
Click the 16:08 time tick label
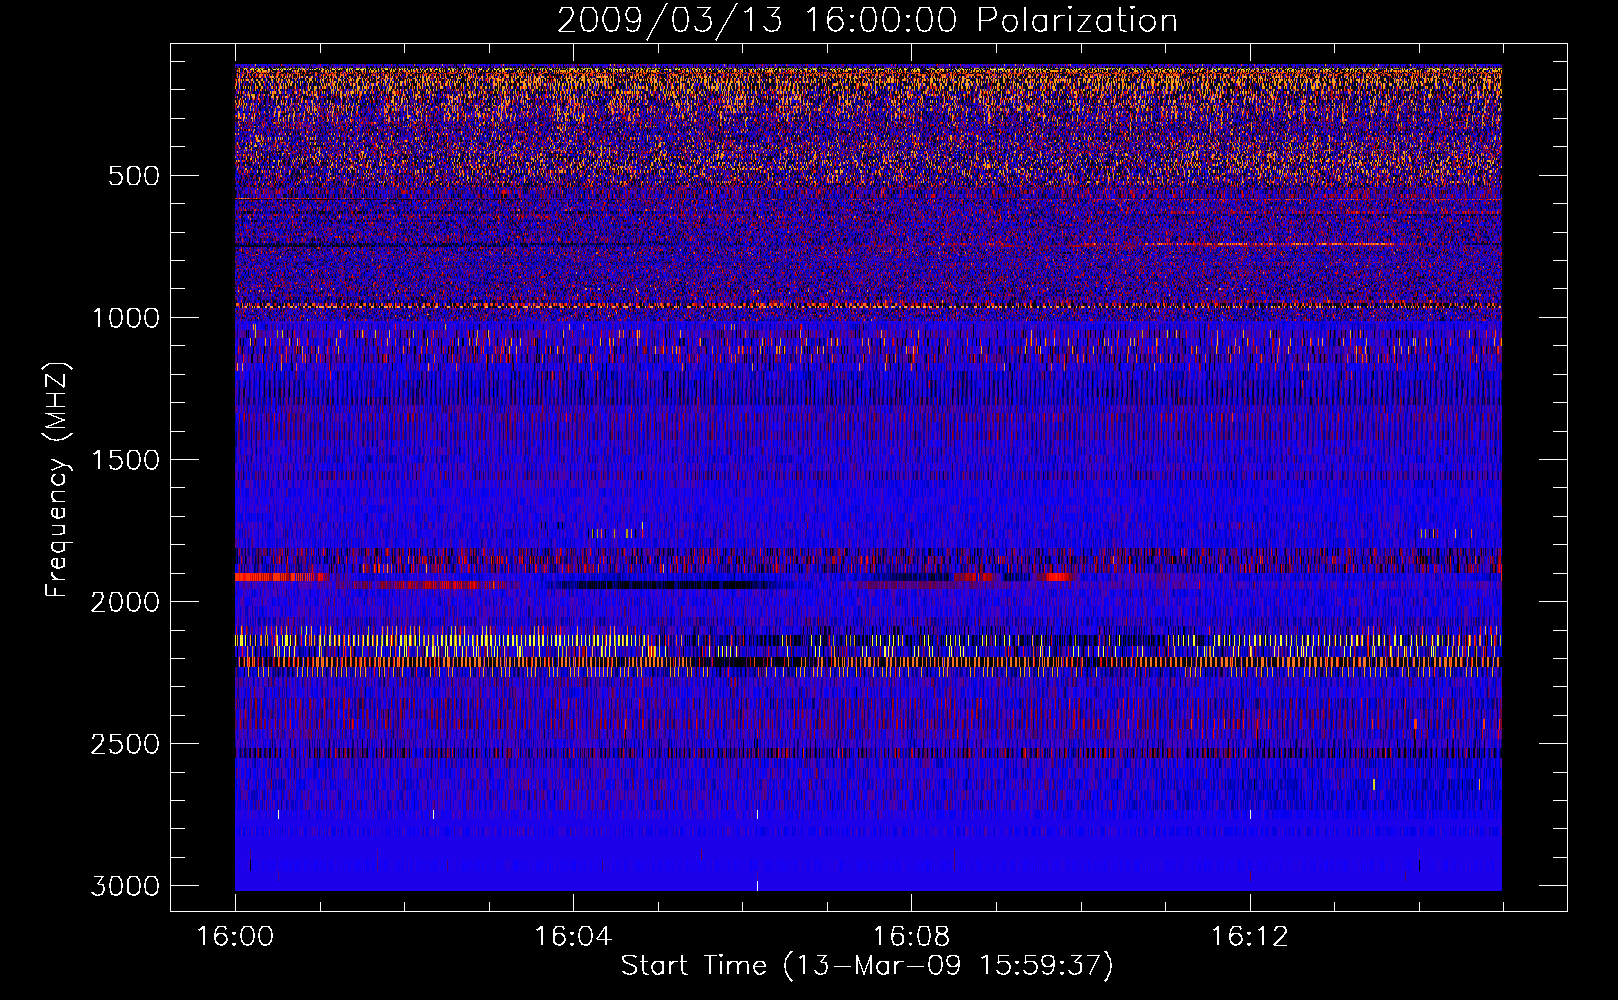[x=911, y=937]
